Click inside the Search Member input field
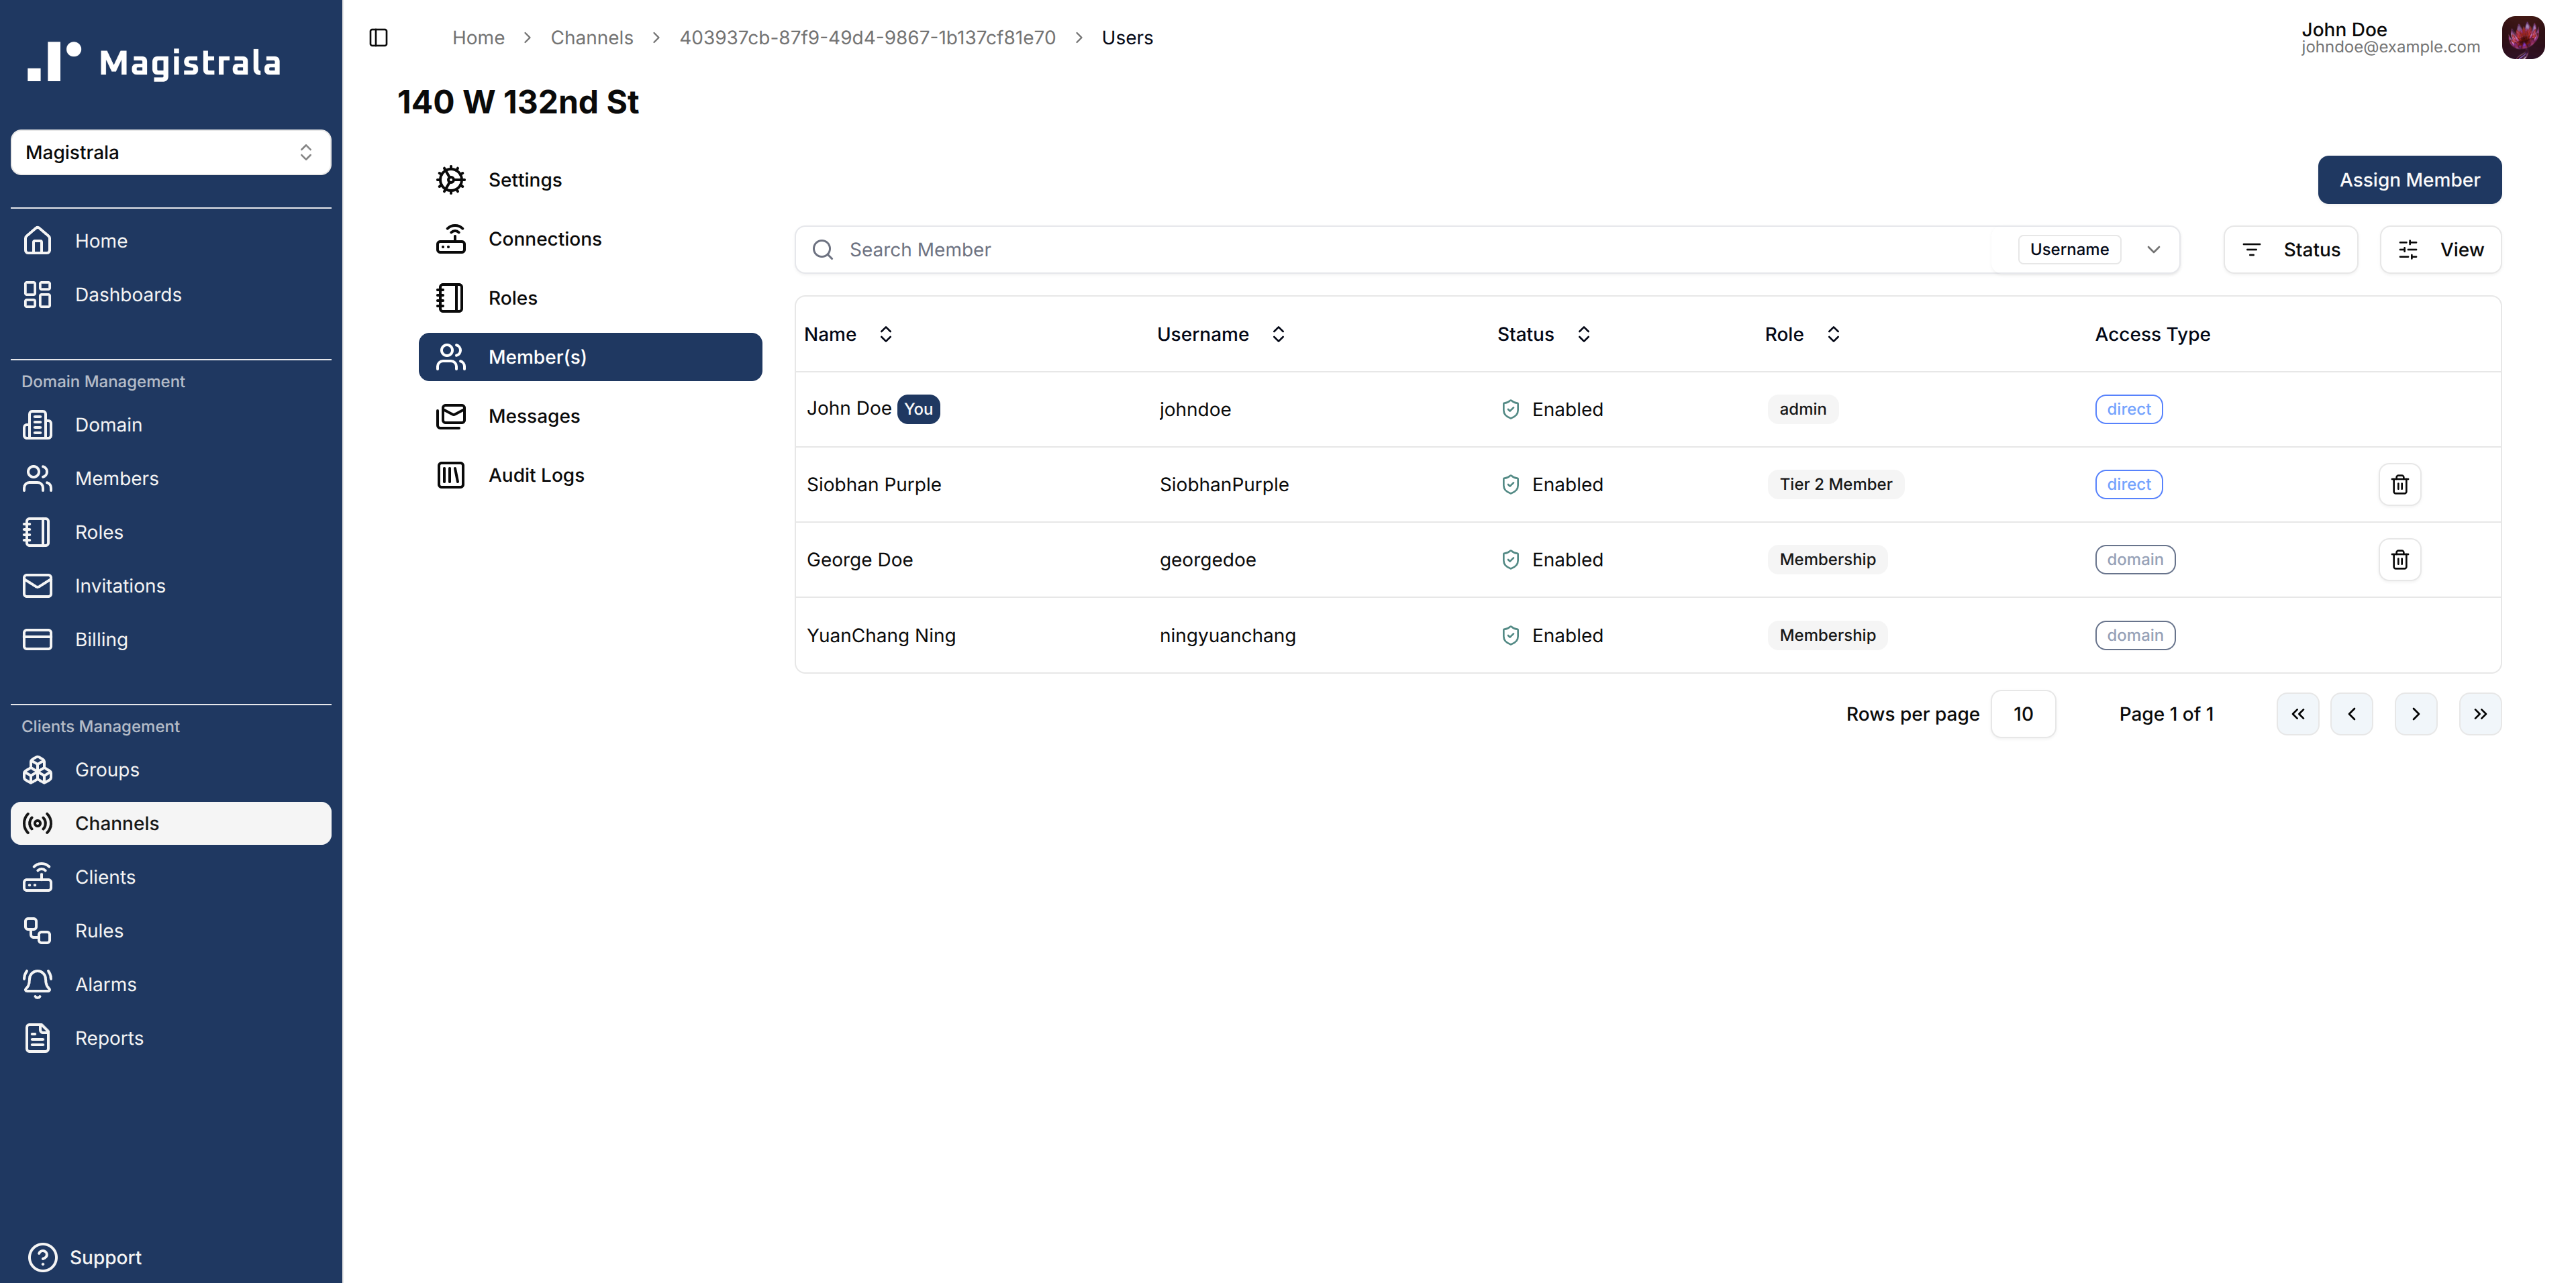The height and width of the screenshot is (1283, 2576). (1200, 249)
